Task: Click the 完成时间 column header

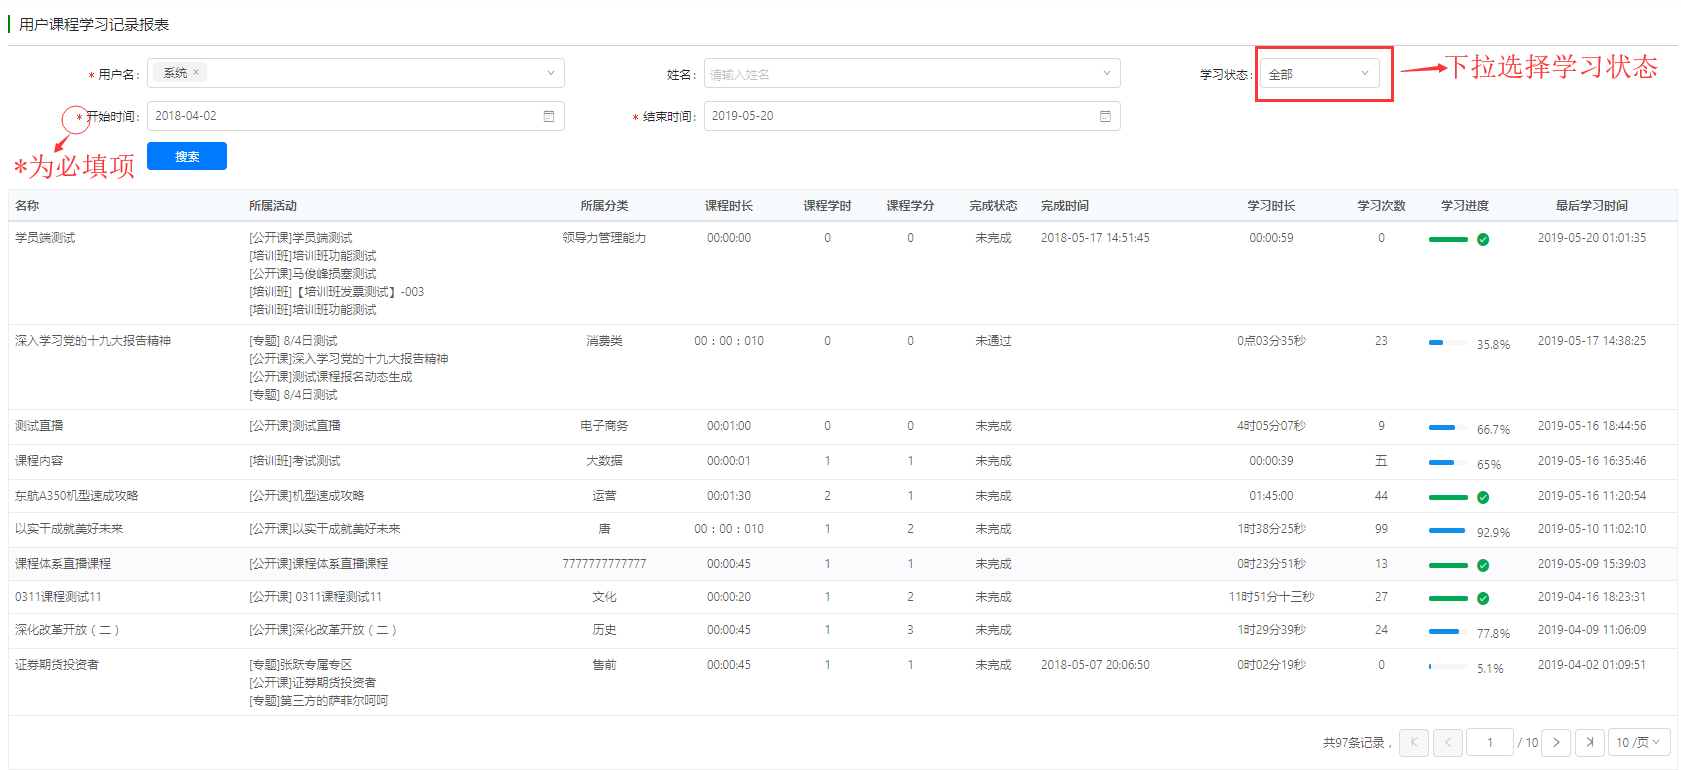Action: 1065,206
